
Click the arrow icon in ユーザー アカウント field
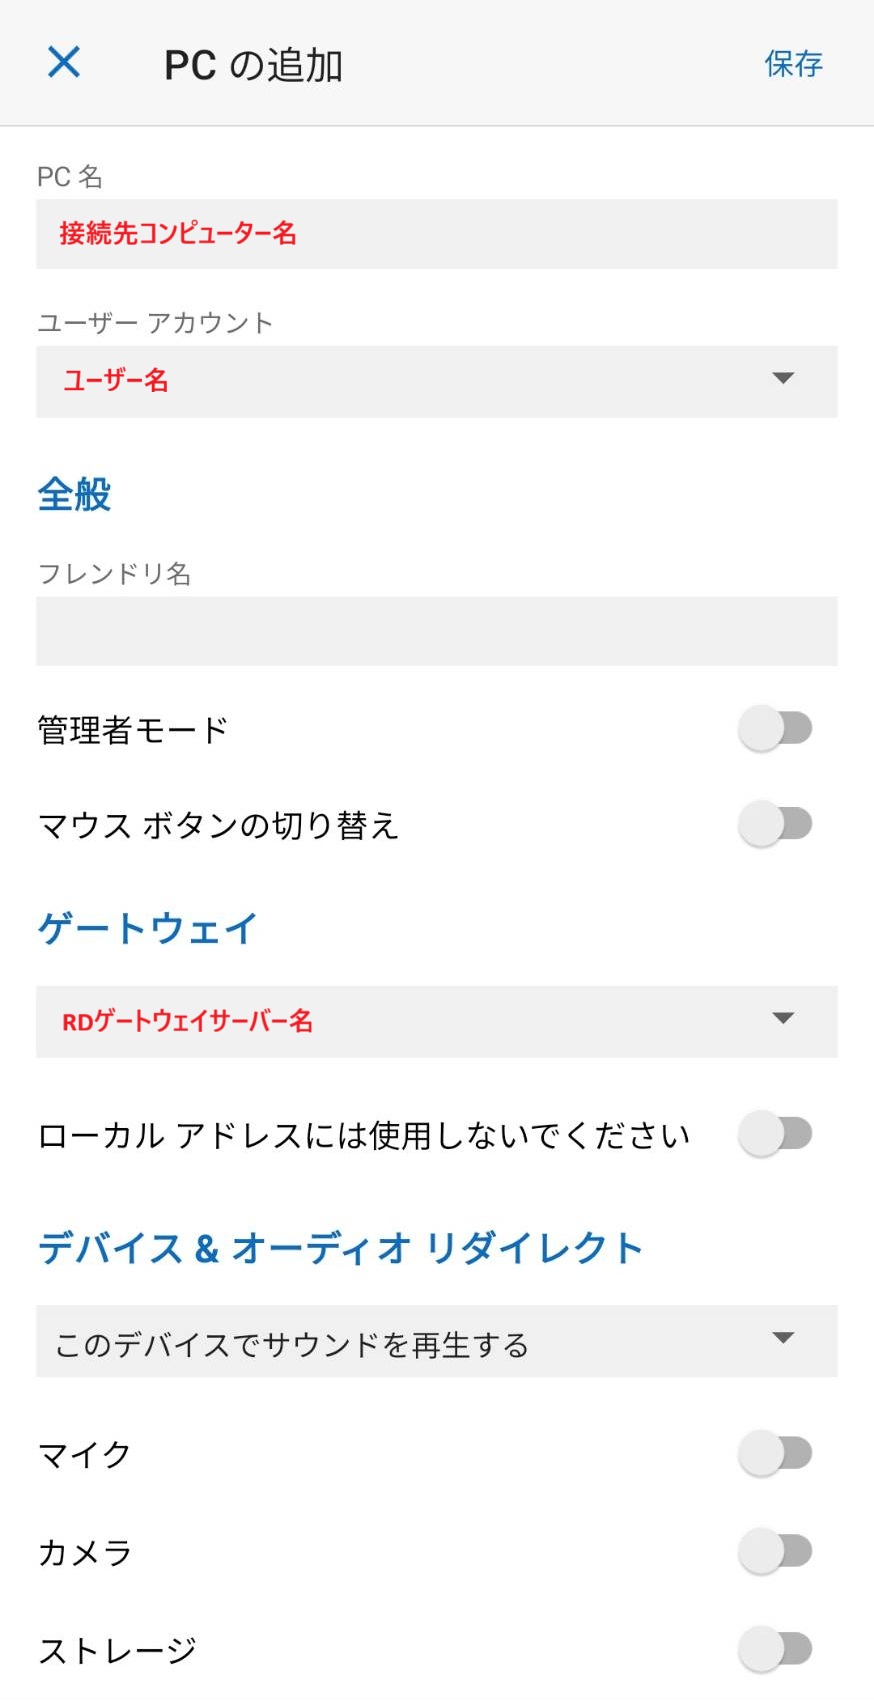(x=783, y=378)
